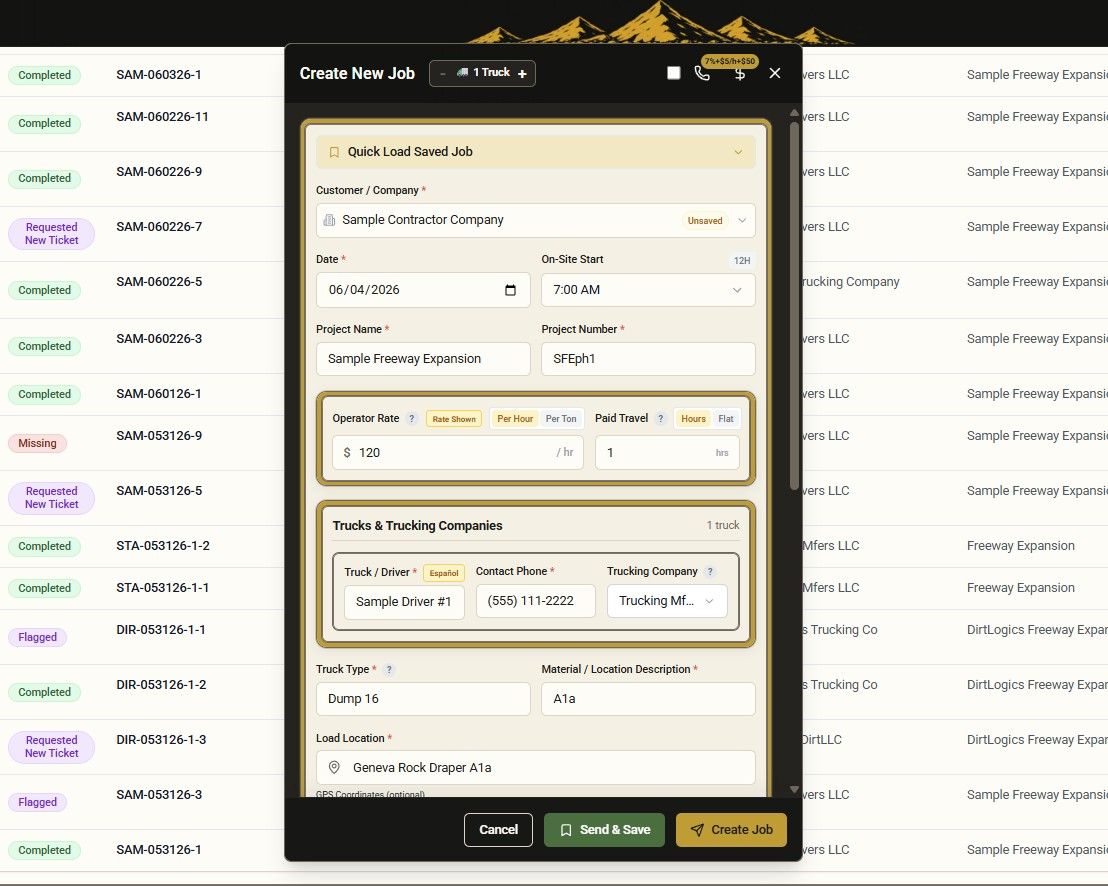The width and height of the screenshot is (1108, 886).
Task: Click the minus icon to remove a truck
Action: pyautogui.click(x=443, y=73)
